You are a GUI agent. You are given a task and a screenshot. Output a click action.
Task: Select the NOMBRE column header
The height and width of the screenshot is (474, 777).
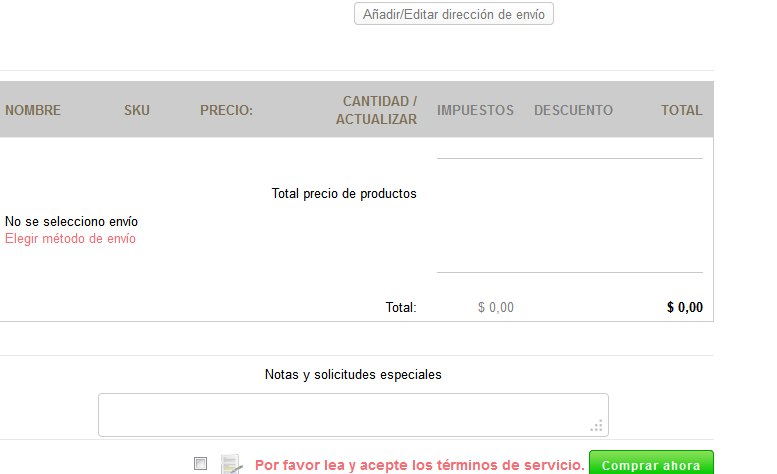[x=33, y=110]
